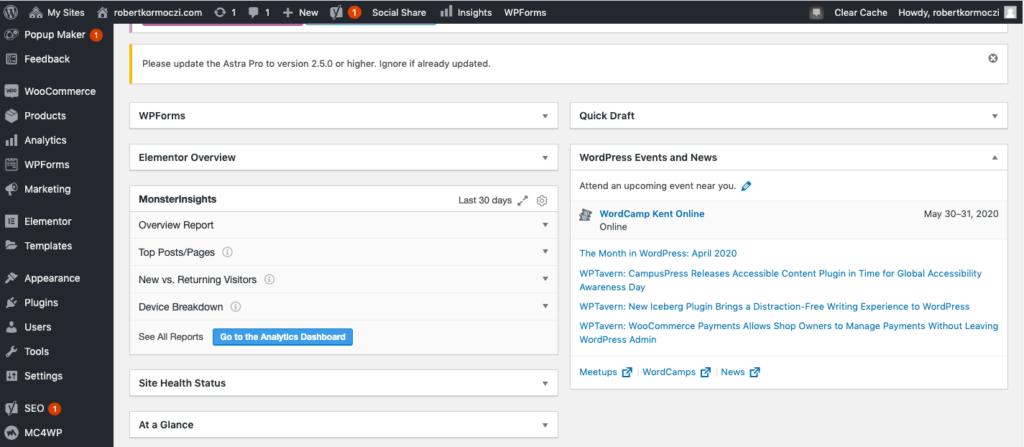1024x447 pixels.
Task: Dismiss the Astra Pro update notice
Action: click(993, 58)
